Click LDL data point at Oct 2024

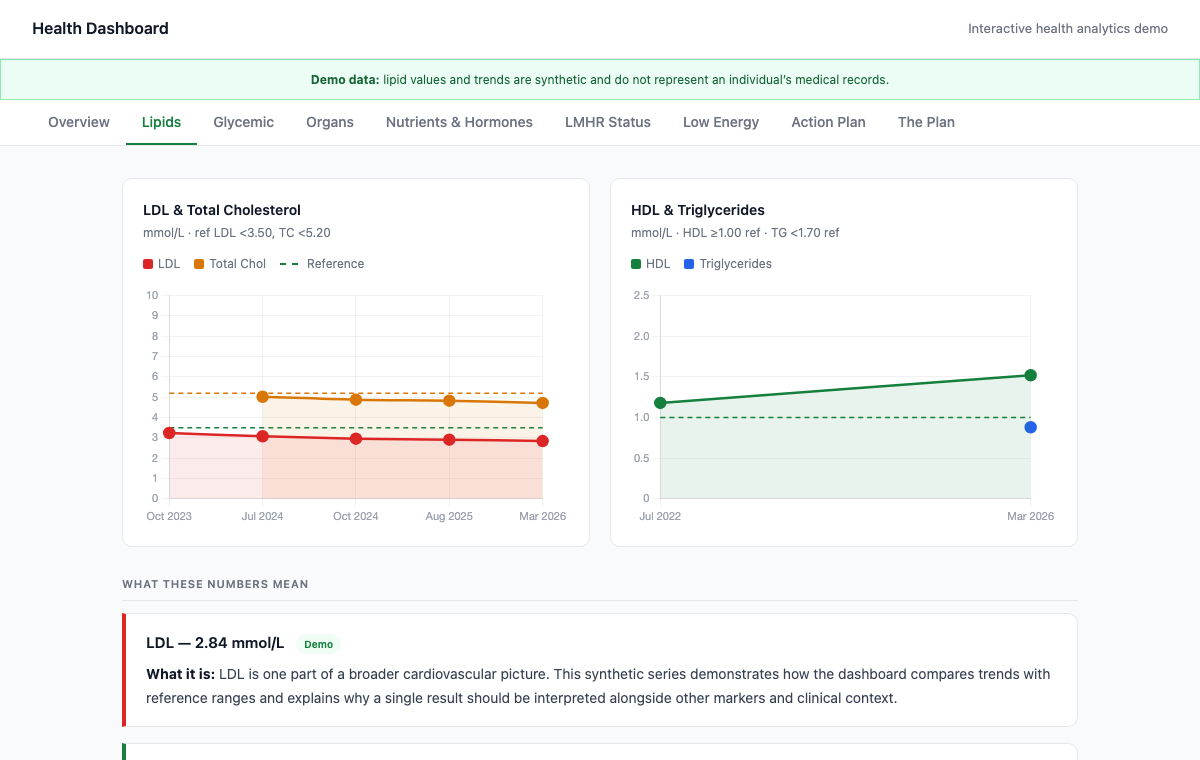pyautogui.click(x=356, y=439)
